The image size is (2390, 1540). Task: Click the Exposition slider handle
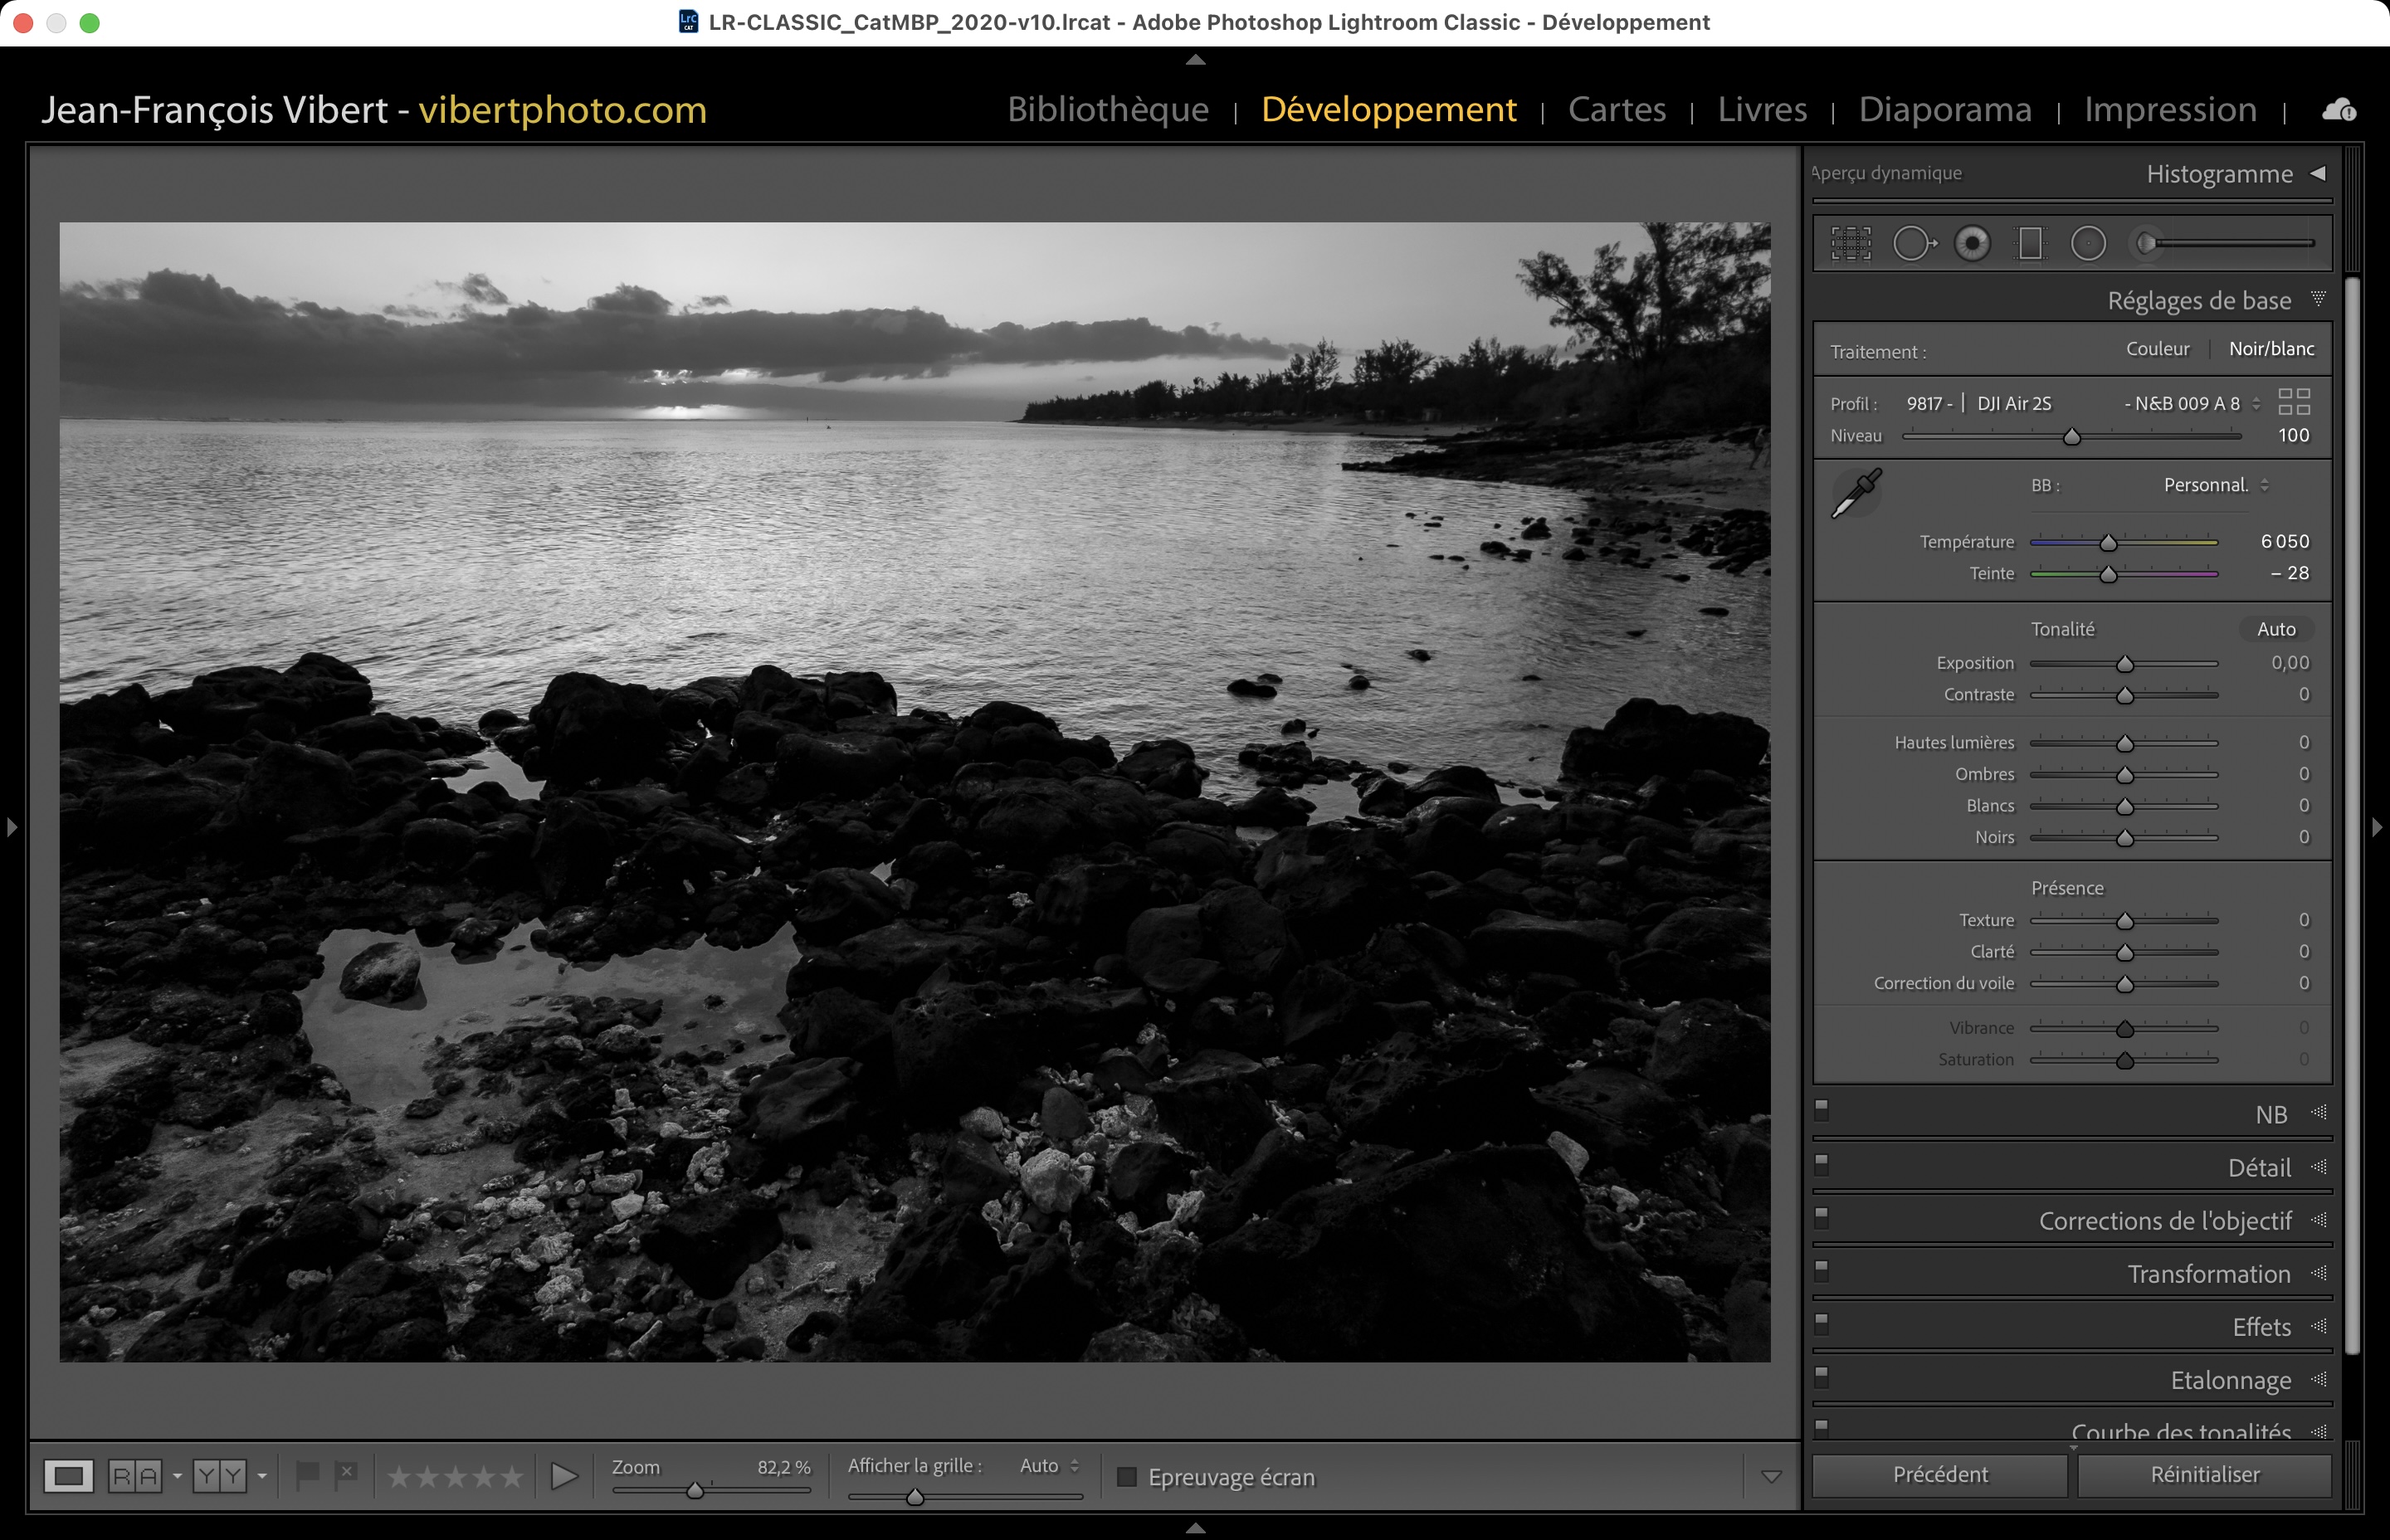(x=2125, y=664)
